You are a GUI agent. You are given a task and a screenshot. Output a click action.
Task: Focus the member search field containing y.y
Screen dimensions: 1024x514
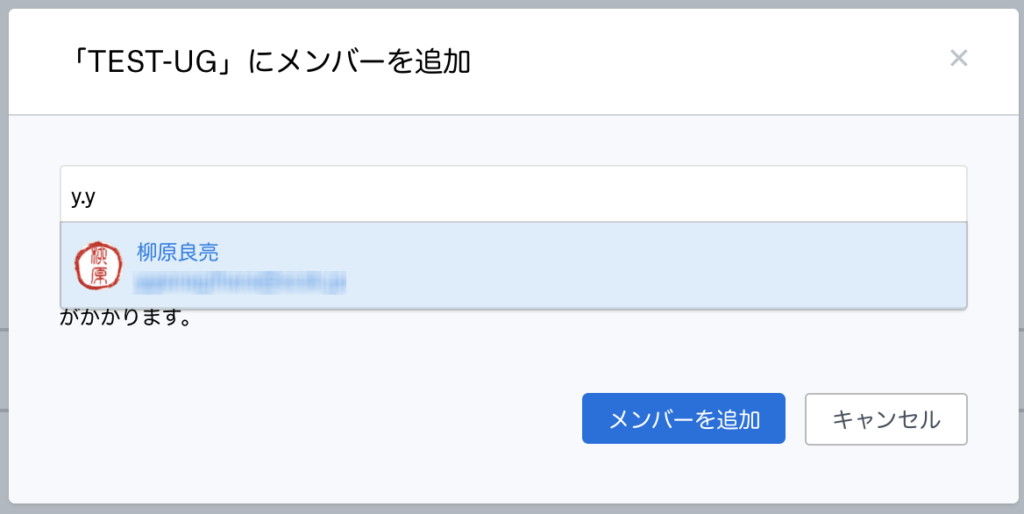pos(513,194)
